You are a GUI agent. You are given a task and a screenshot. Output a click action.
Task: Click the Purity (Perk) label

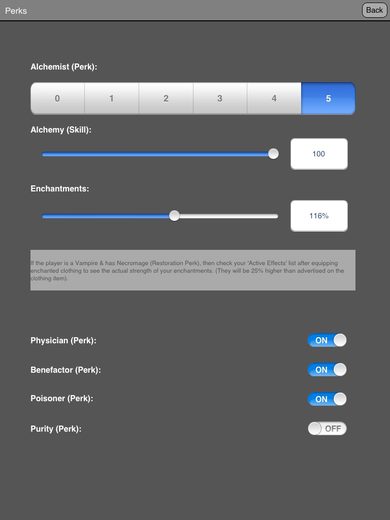tap(56, 429)
